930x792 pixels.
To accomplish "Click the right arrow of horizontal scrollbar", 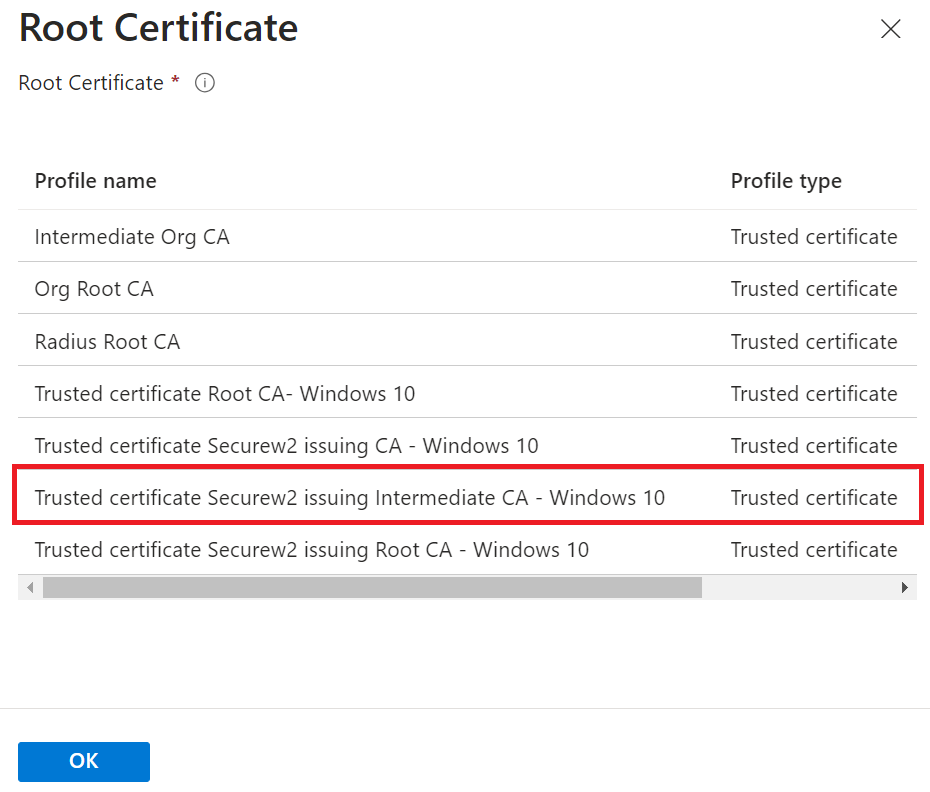I will pos(905,588).
